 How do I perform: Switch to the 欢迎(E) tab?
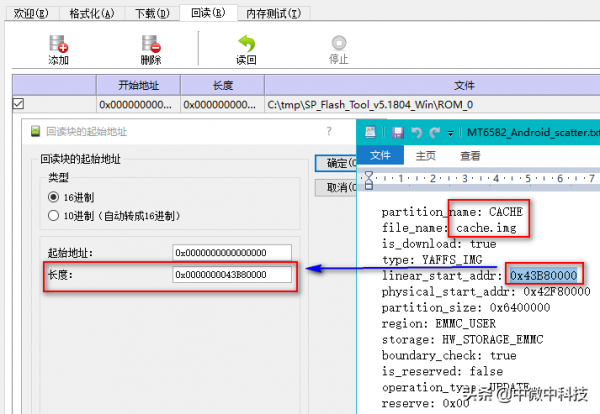31,14
